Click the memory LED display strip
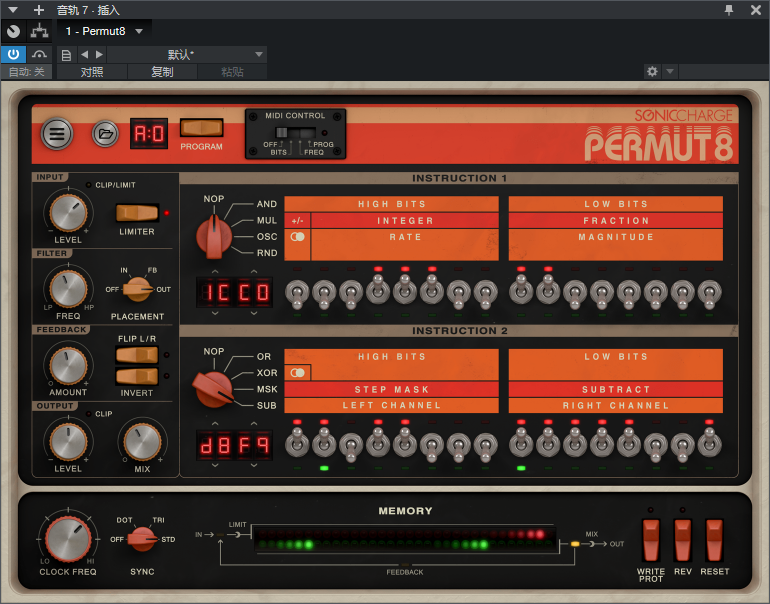The image size is (770, 604). 406,539
